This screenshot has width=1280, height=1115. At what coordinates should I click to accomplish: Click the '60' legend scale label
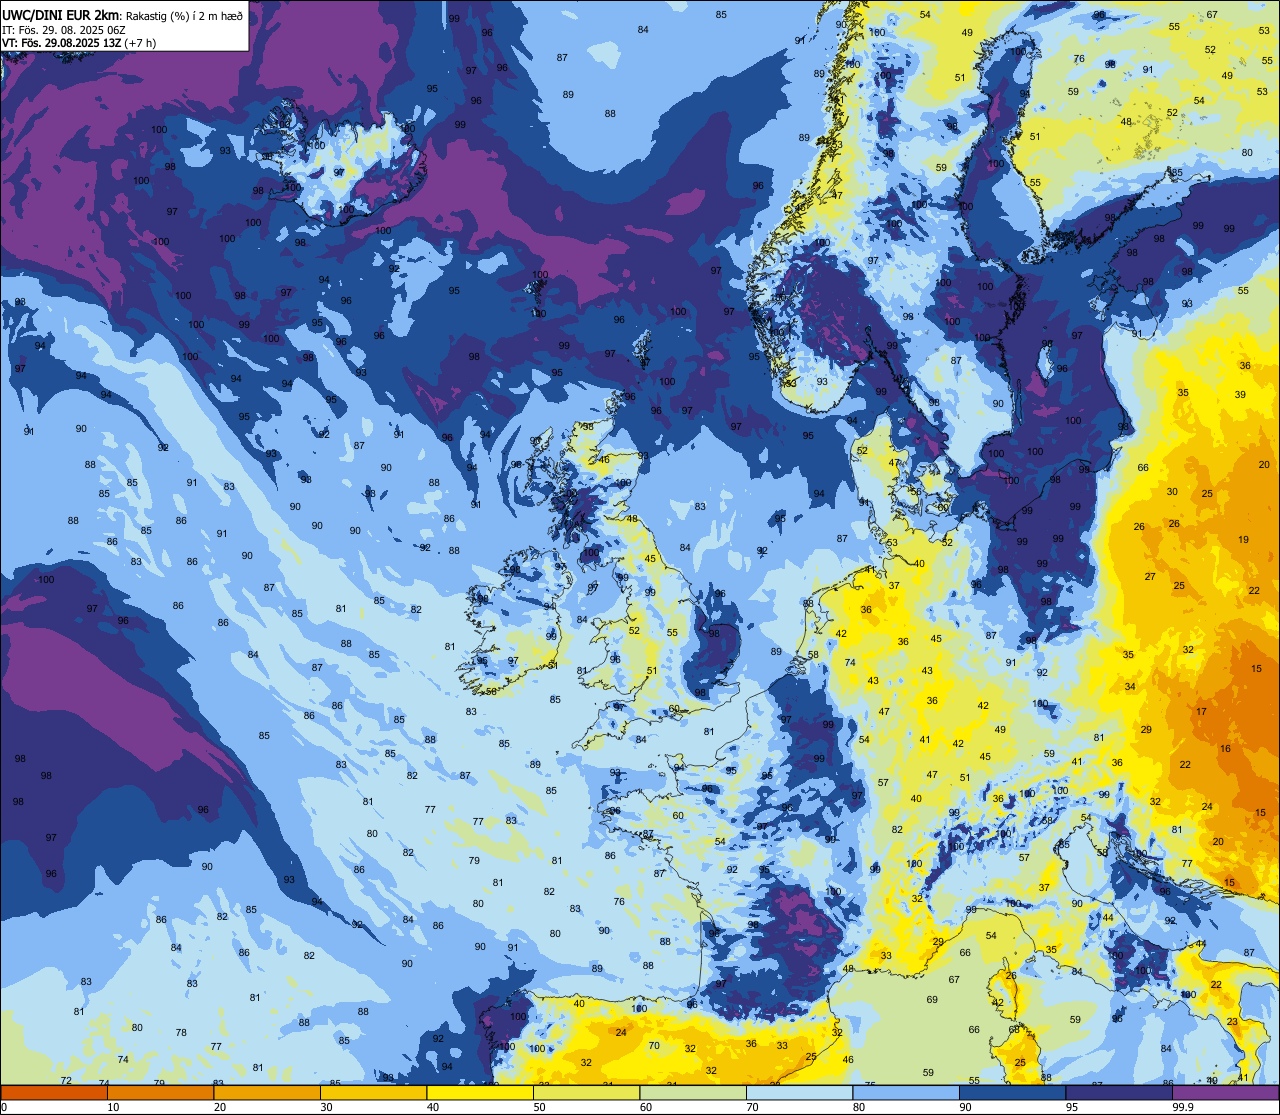pos(645,1107)
